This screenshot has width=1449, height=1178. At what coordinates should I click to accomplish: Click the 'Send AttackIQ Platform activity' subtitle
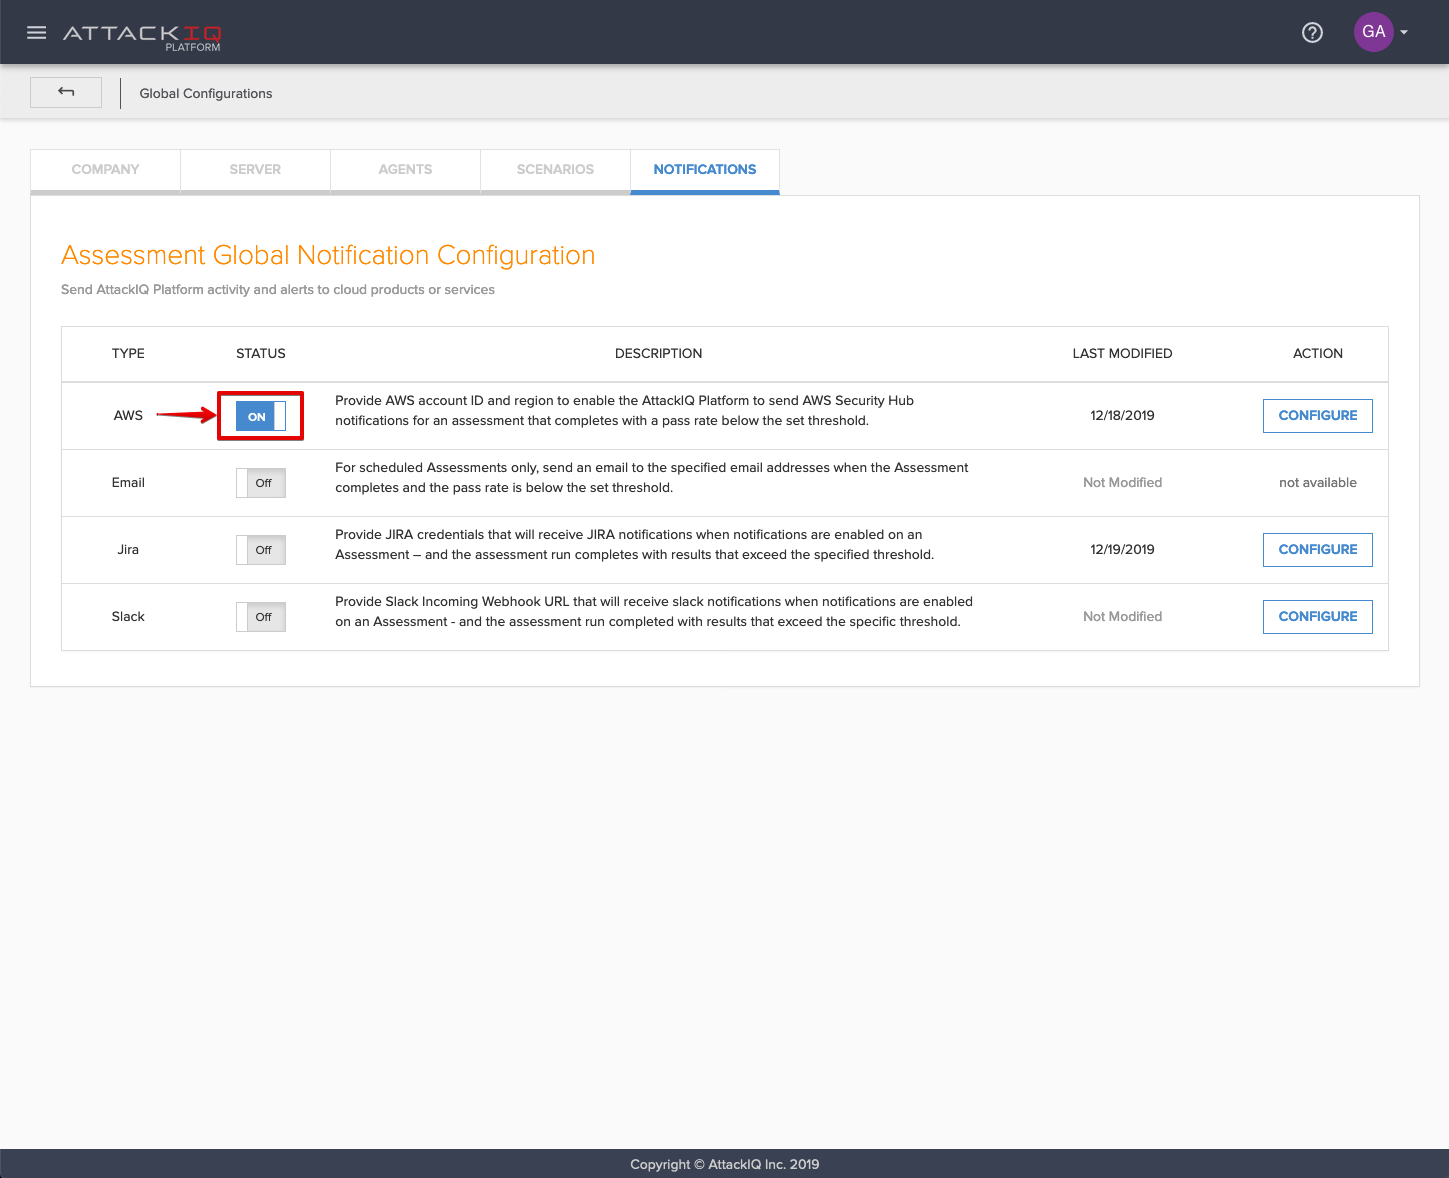pyautogui.click(x=278, y=289)
